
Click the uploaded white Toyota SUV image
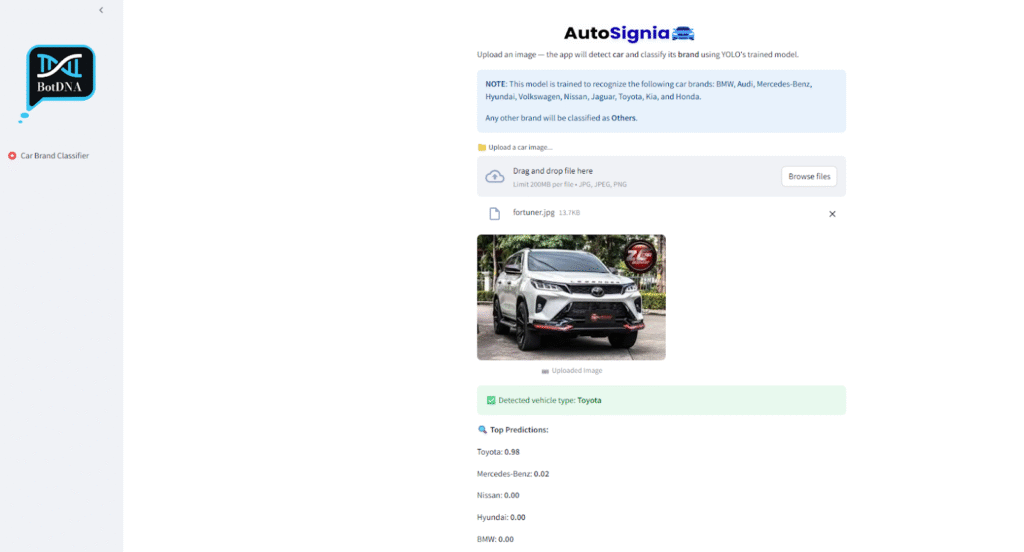571,297
